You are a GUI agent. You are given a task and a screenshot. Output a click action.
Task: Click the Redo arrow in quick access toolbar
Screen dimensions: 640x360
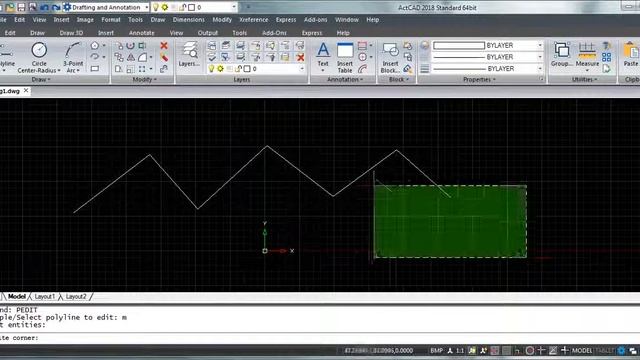tap(56, 7)
